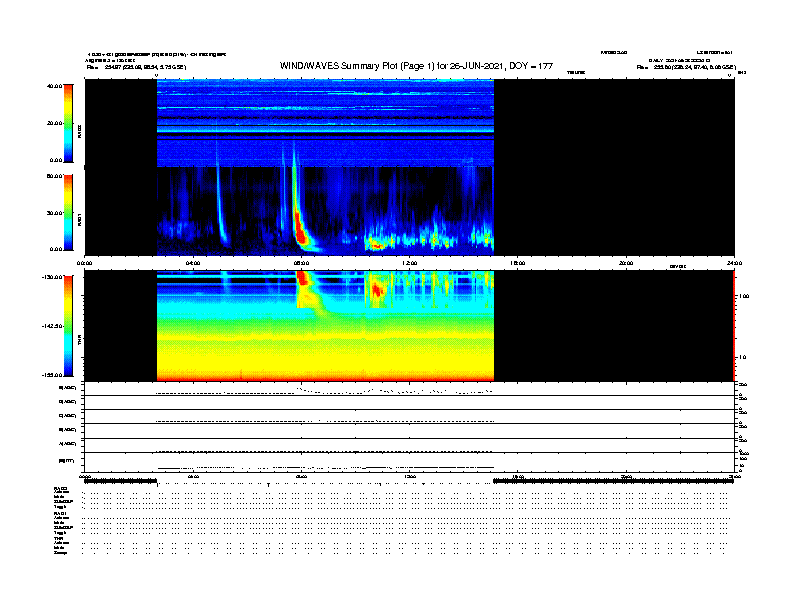Click the header text block at top left

tap(157, 60)
